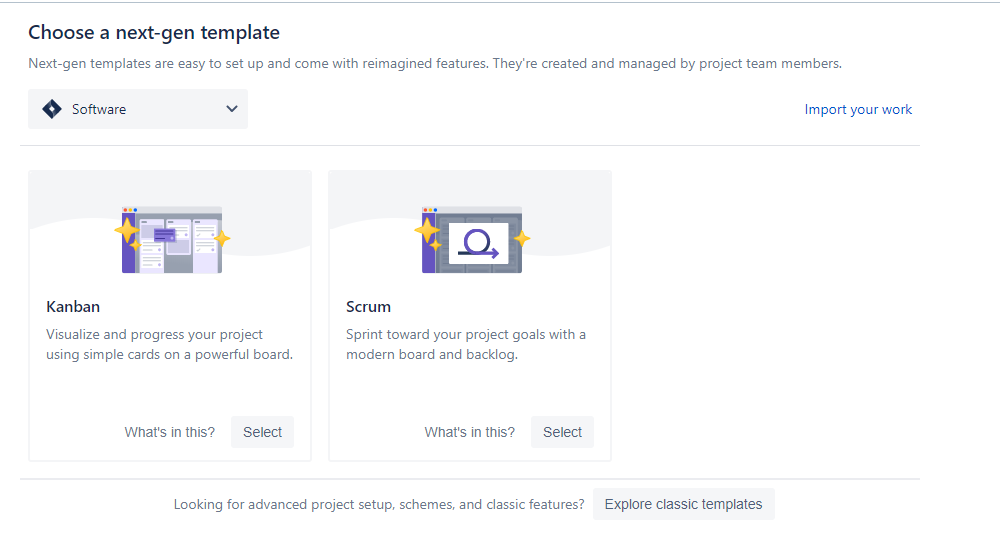Viewport: 1000px width, 548px height.
Task: Click the Kanban board illustration thumbnail
Action: pyautogui.click(x=171, y=240)
